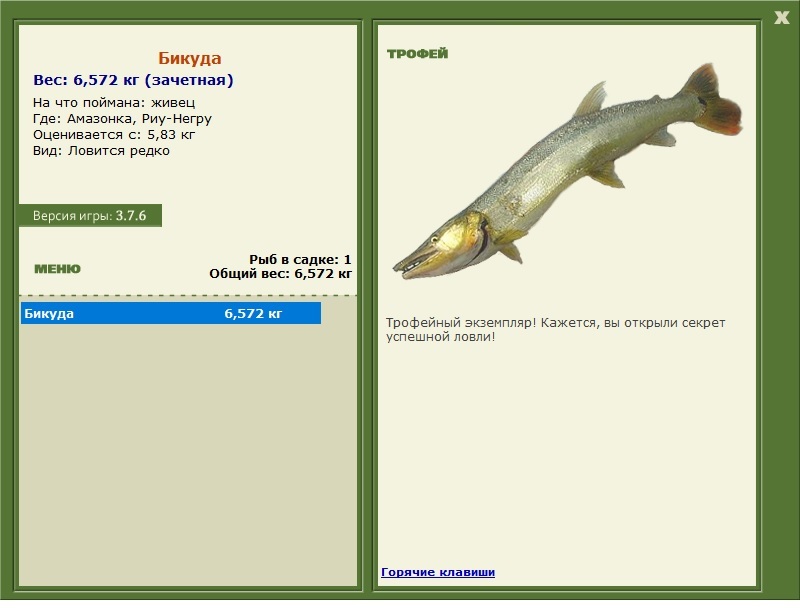Image resolution: width=800 pixels, height=614 pixels.
Task: Open the Горячие клавиши link
Action: (438, 572)
